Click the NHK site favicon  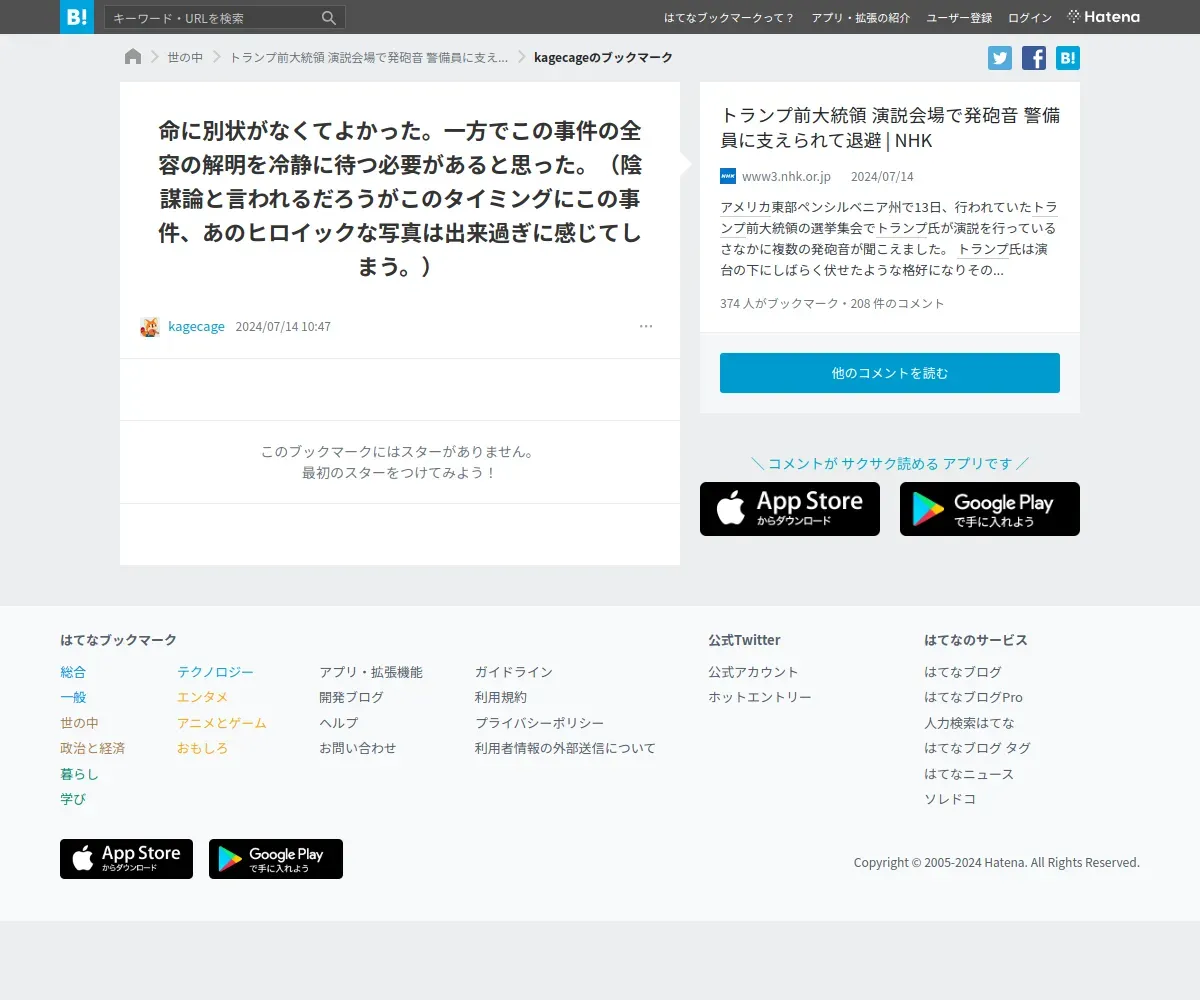pyautogui.click(x=728, y=176)
